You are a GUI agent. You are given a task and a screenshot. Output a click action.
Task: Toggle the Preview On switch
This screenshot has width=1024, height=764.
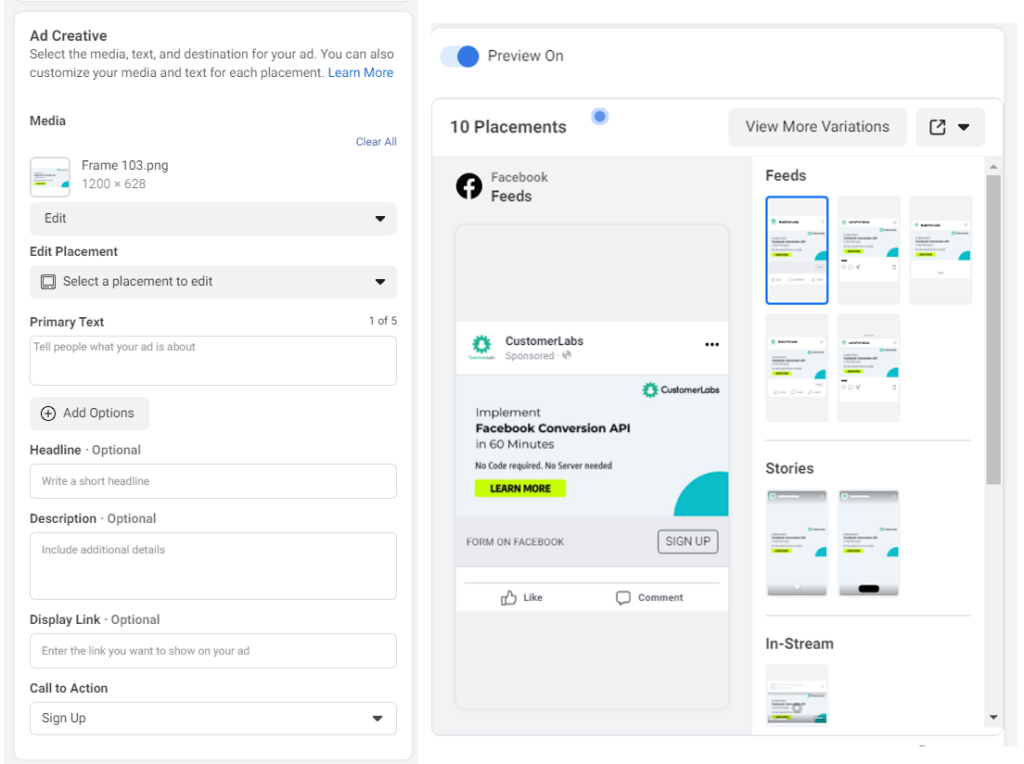tap(460, 56)
